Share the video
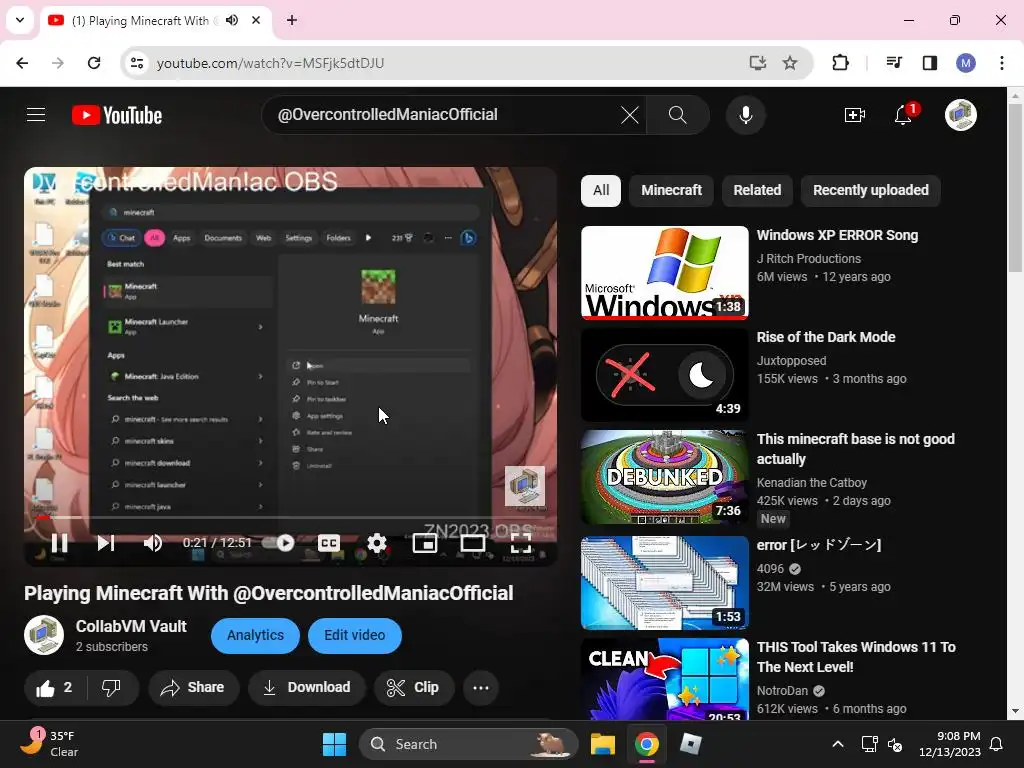The image size is (1024, 768). point(193,688)
